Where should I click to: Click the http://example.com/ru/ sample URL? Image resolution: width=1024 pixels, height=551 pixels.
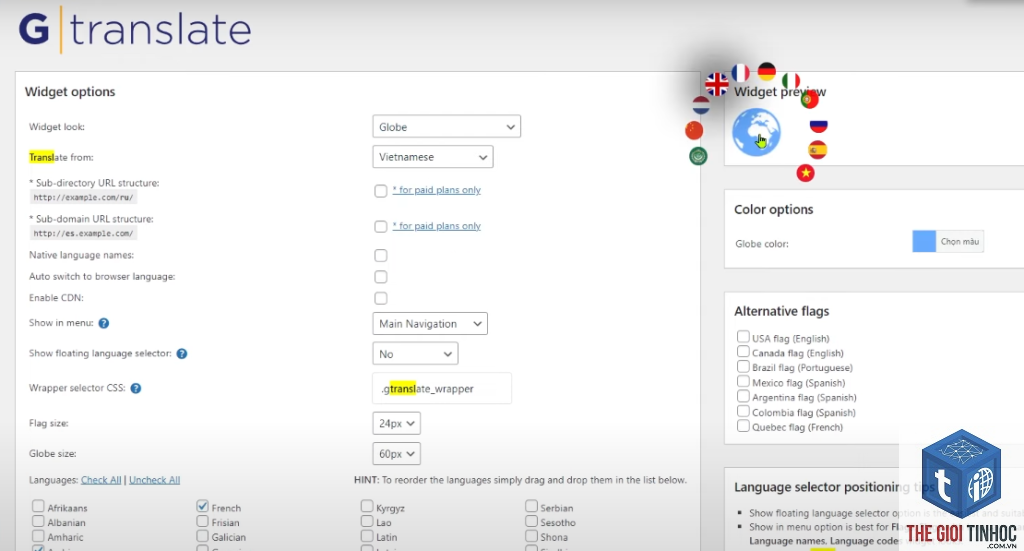tap(84, 197)
